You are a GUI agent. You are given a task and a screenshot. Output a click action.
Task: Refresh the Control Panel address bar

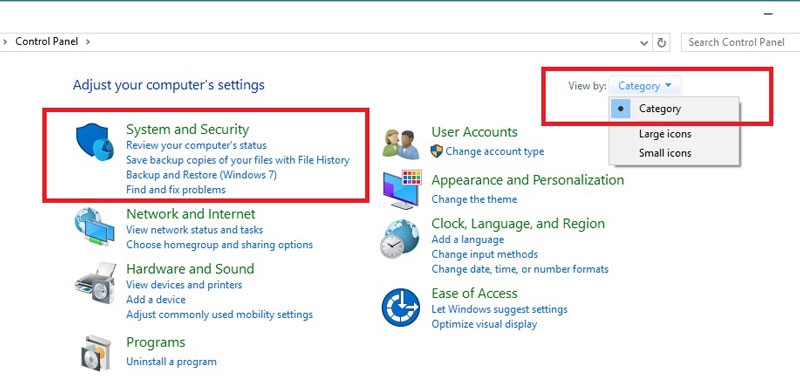(x=661, y=42)
